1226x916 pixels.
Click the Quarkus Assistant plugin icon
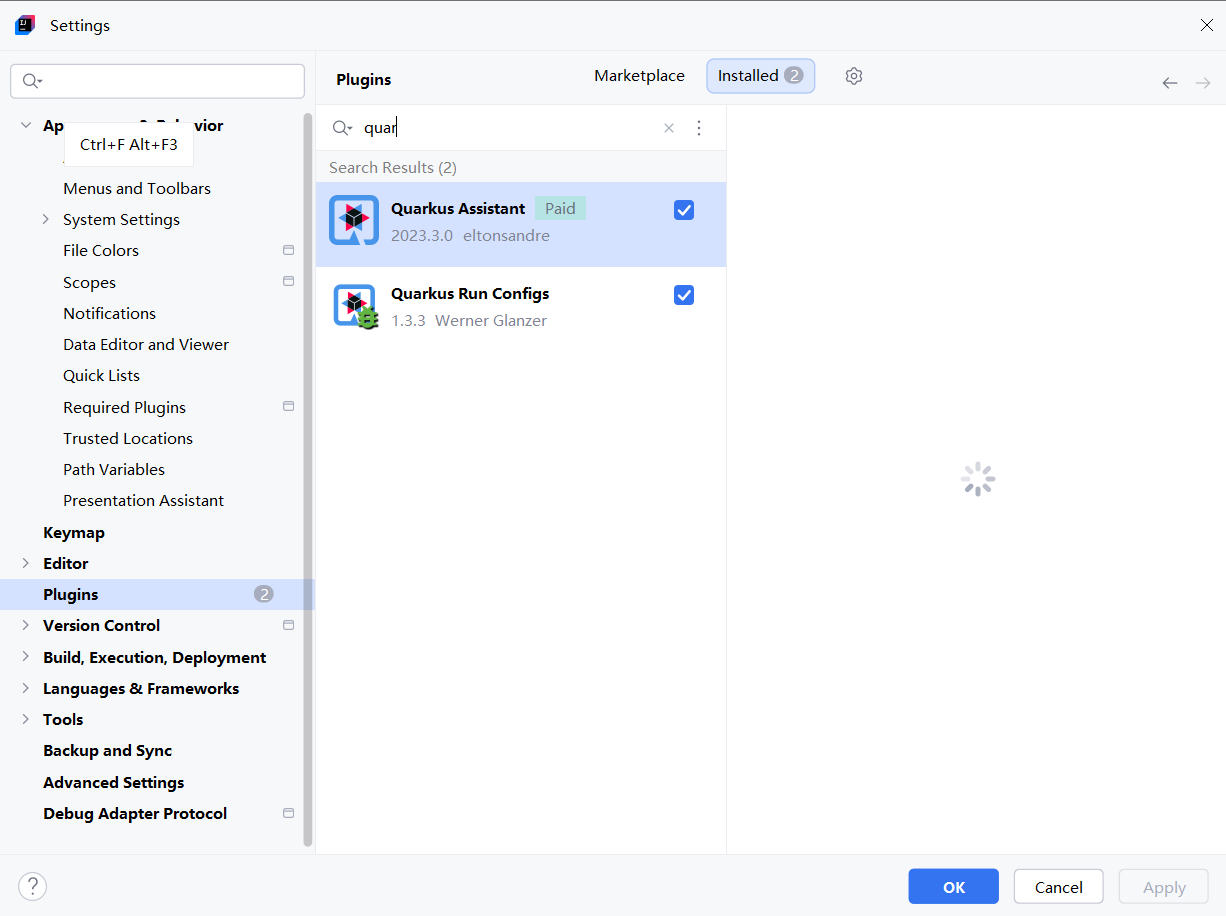click(354, 220)
